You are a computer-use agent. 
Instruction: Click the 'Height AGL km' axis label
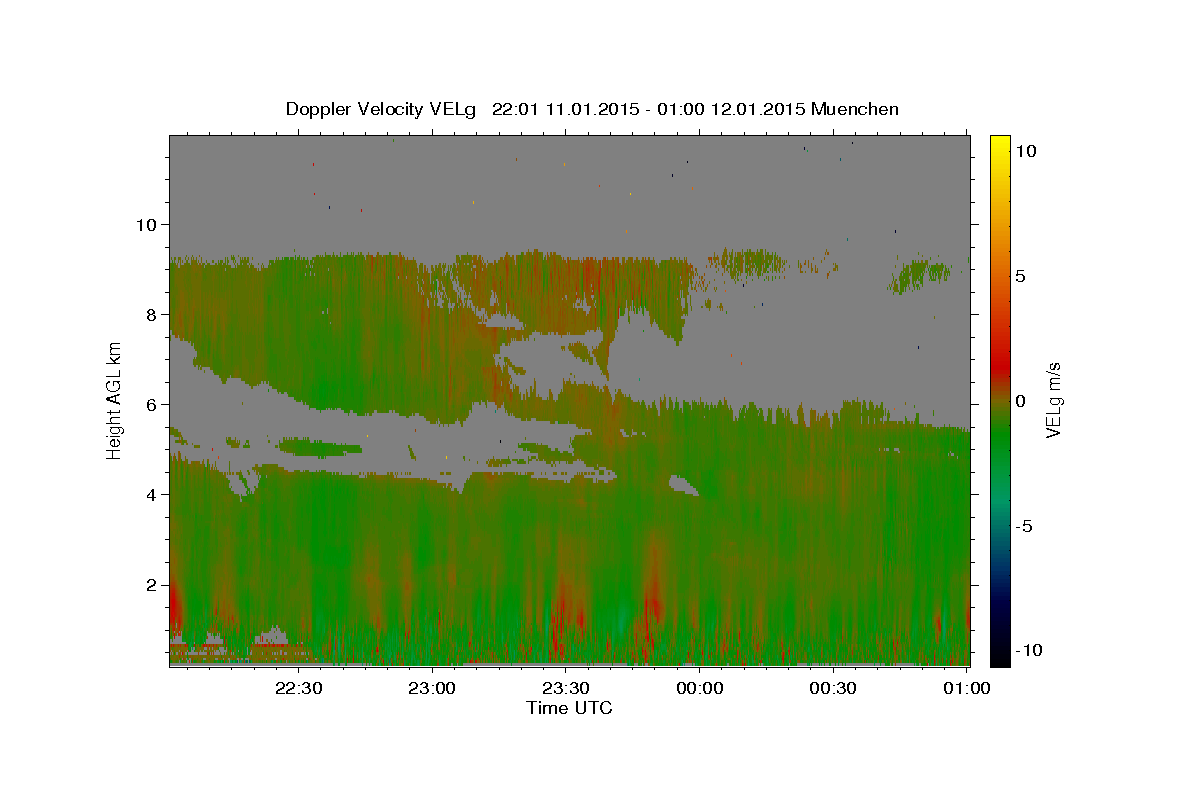point(115,400)
